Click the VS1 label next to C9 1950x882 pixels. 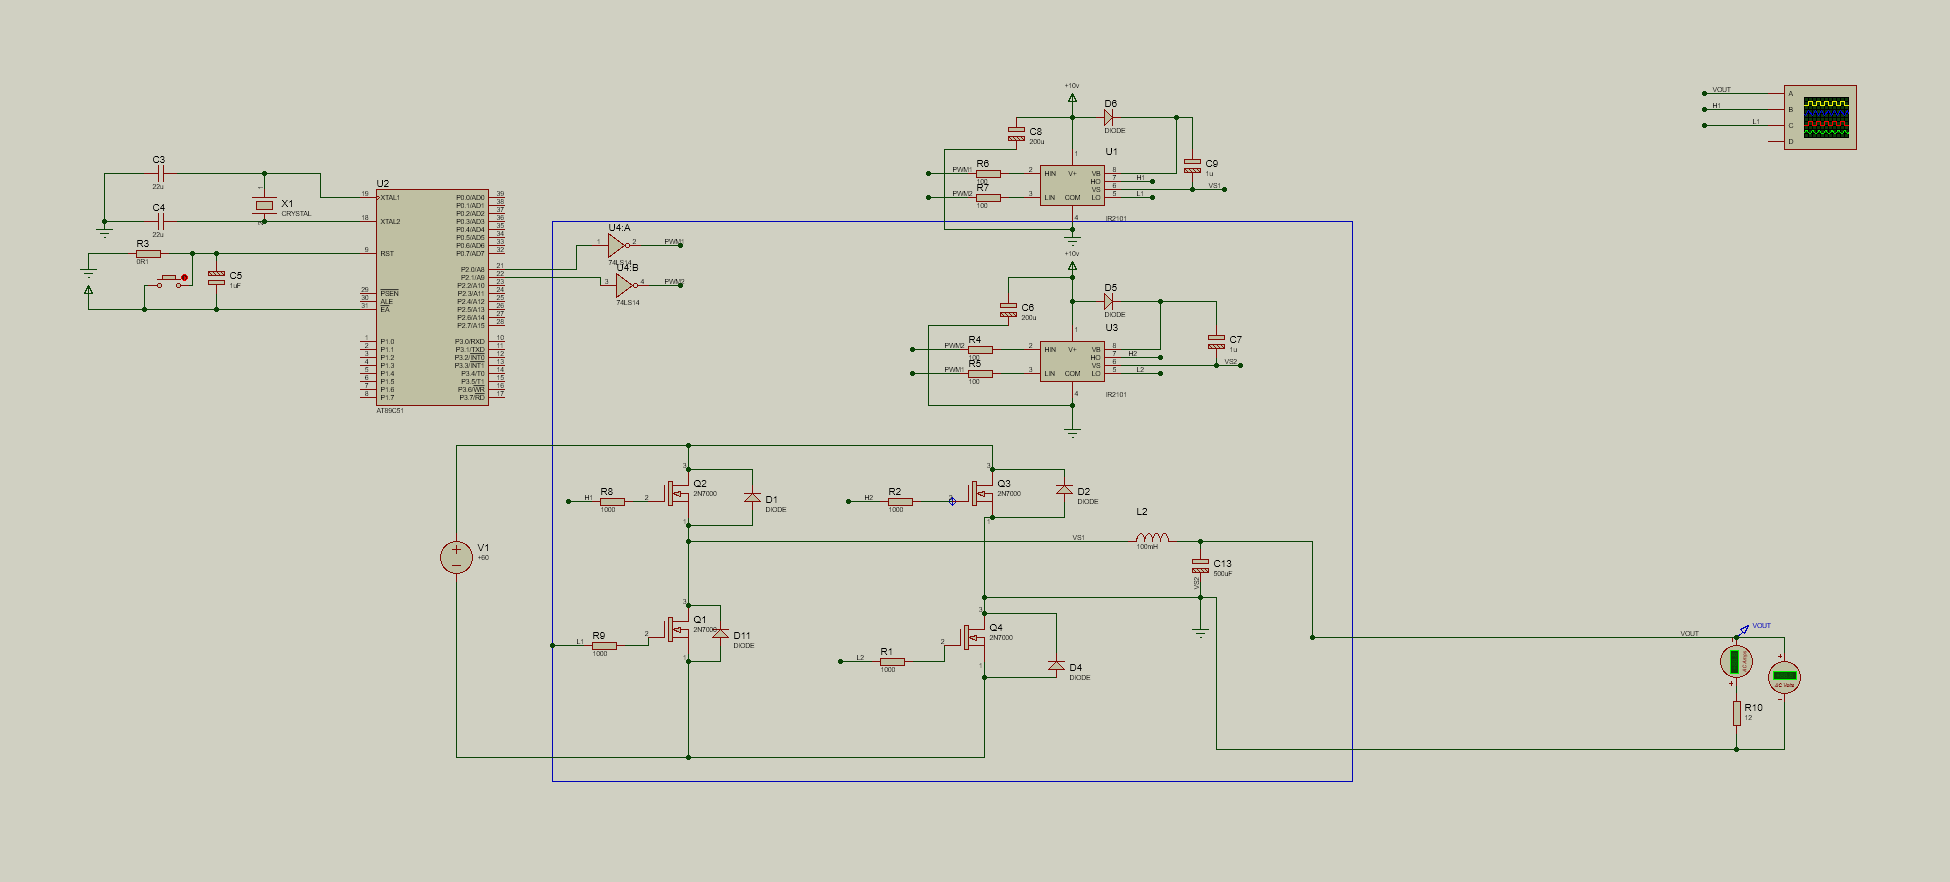(x=1214, y=186)
